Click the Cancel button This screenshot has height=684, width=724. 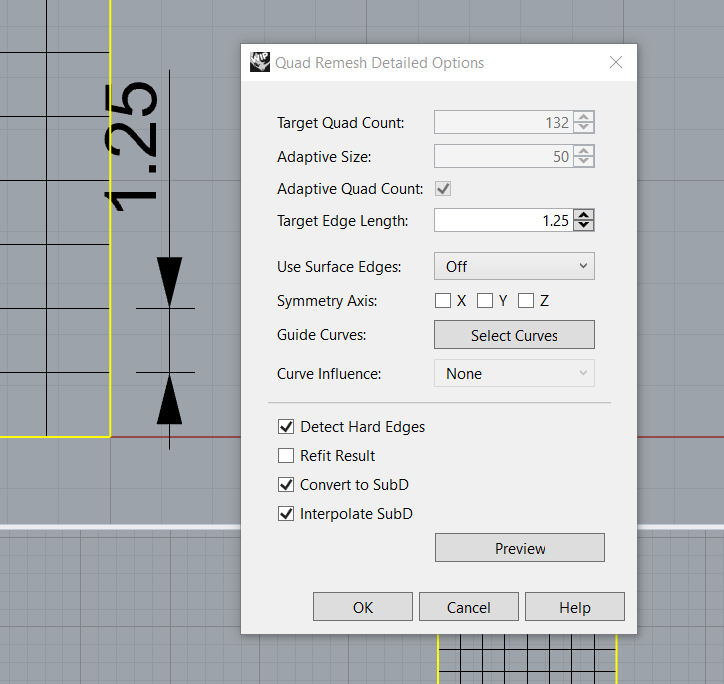coord(469,607)
